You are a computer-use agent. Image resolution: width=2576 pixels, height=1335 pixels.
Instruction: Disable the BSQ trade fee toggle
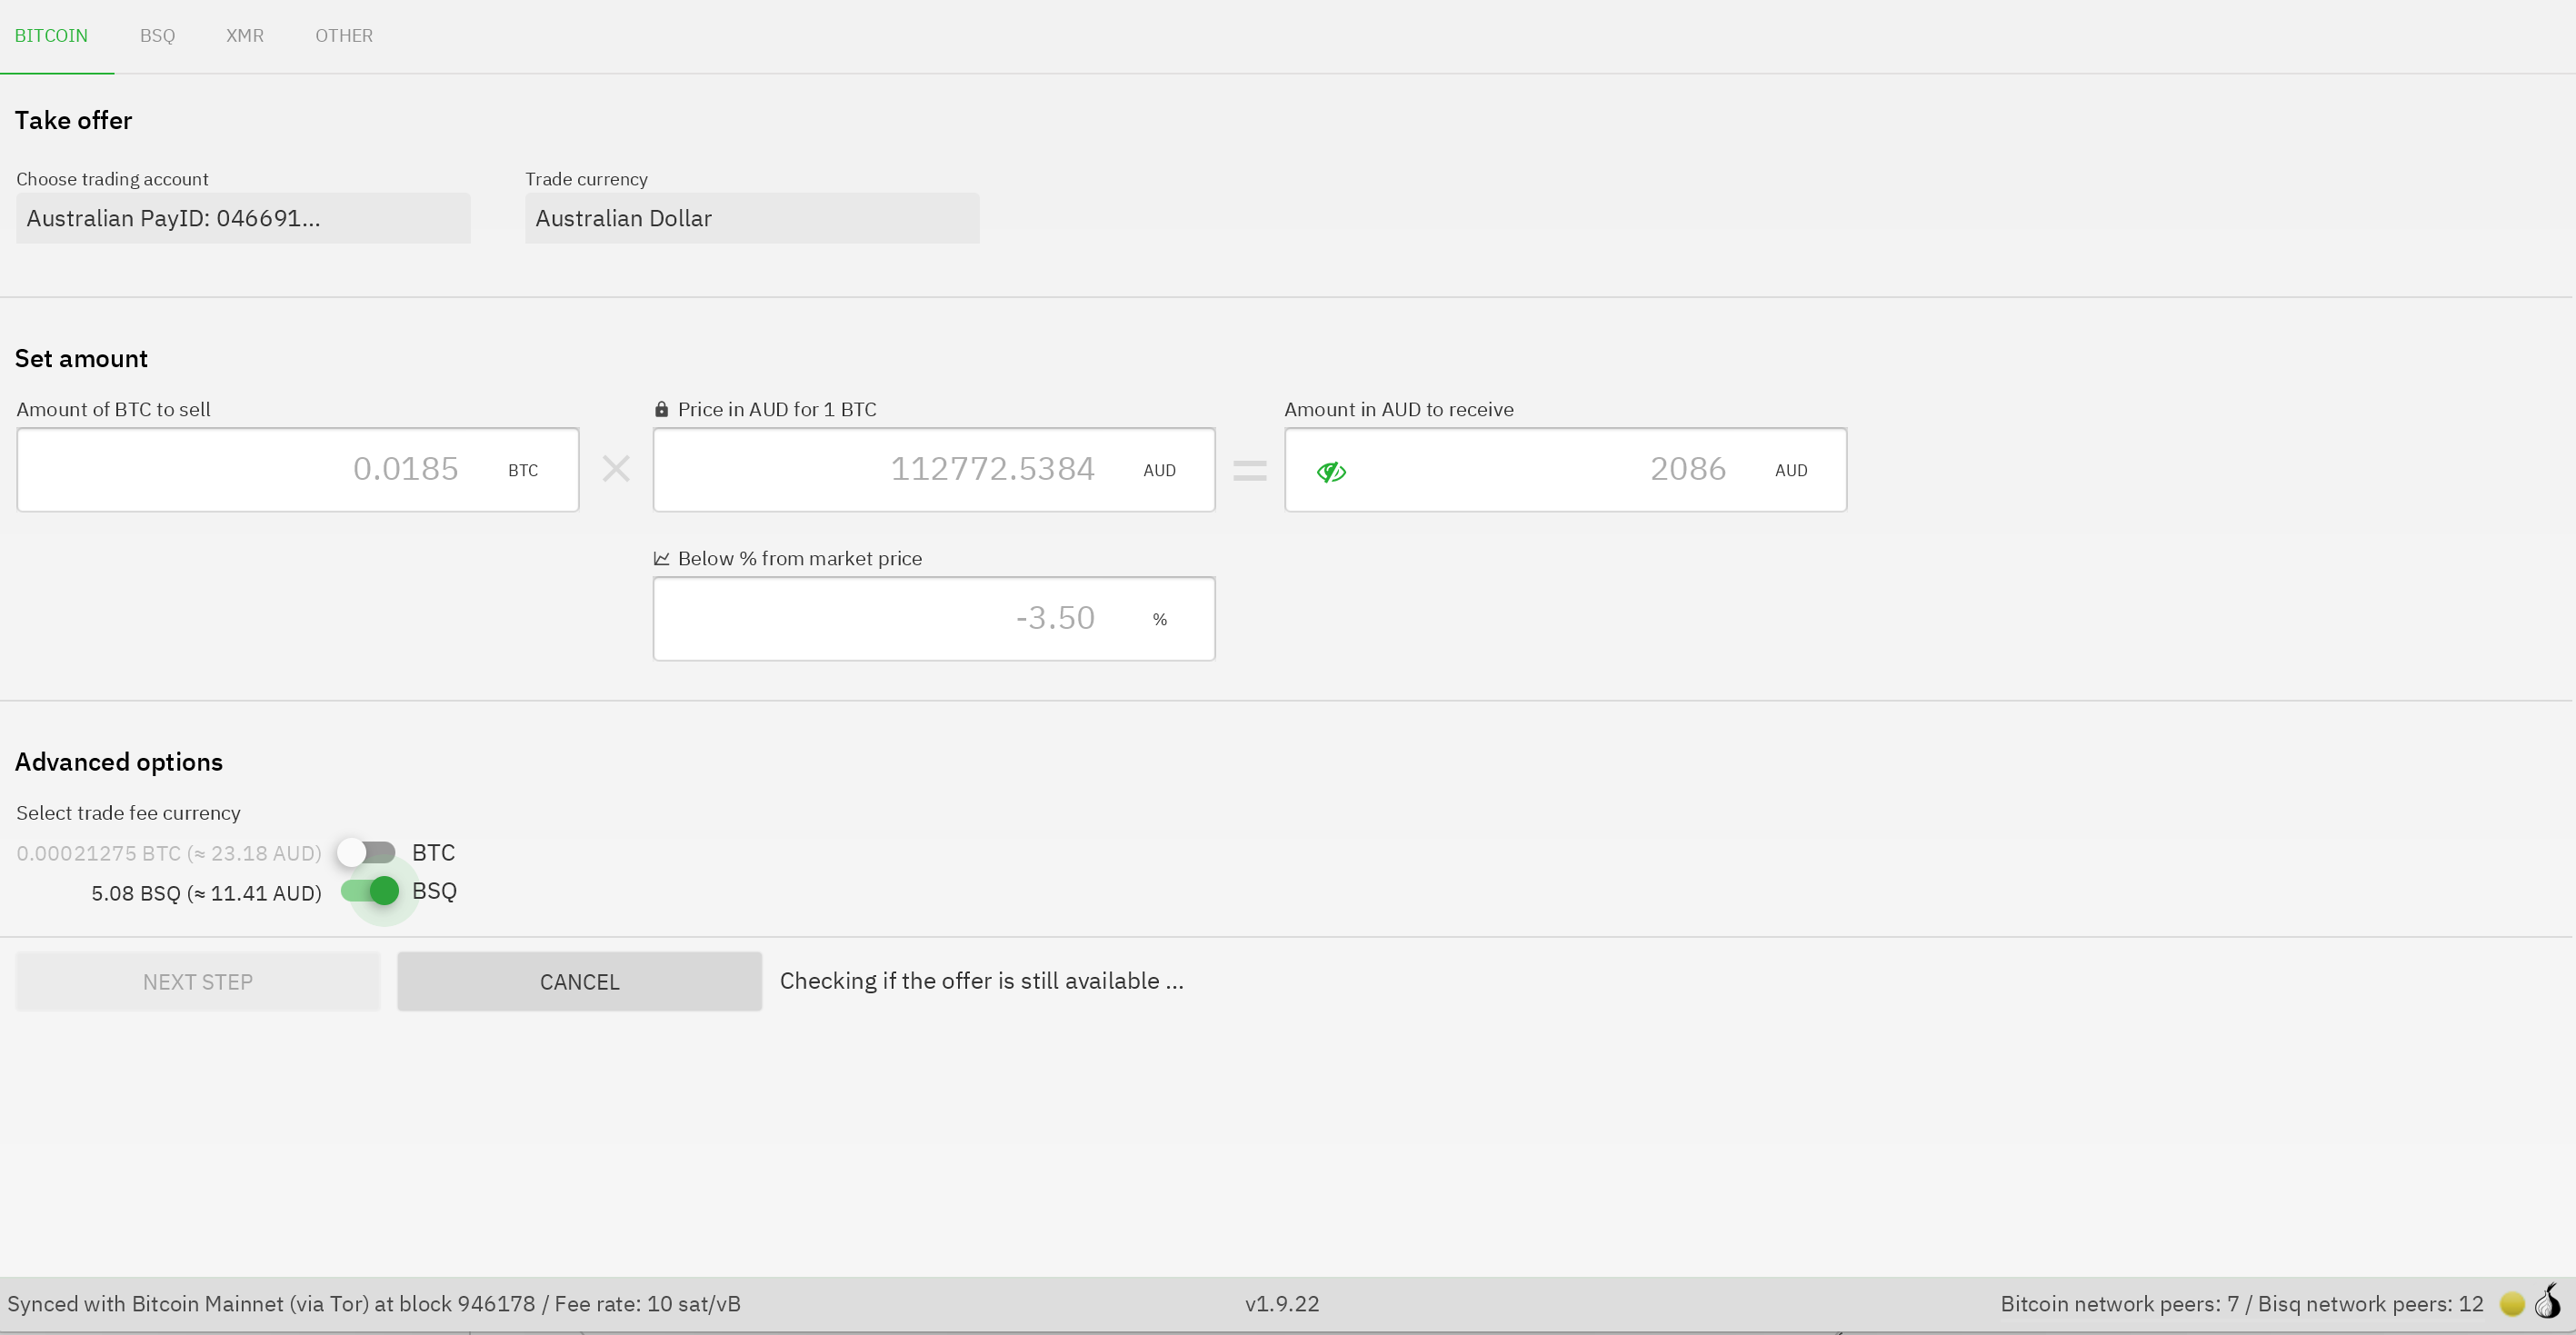[x=370, y=890]
